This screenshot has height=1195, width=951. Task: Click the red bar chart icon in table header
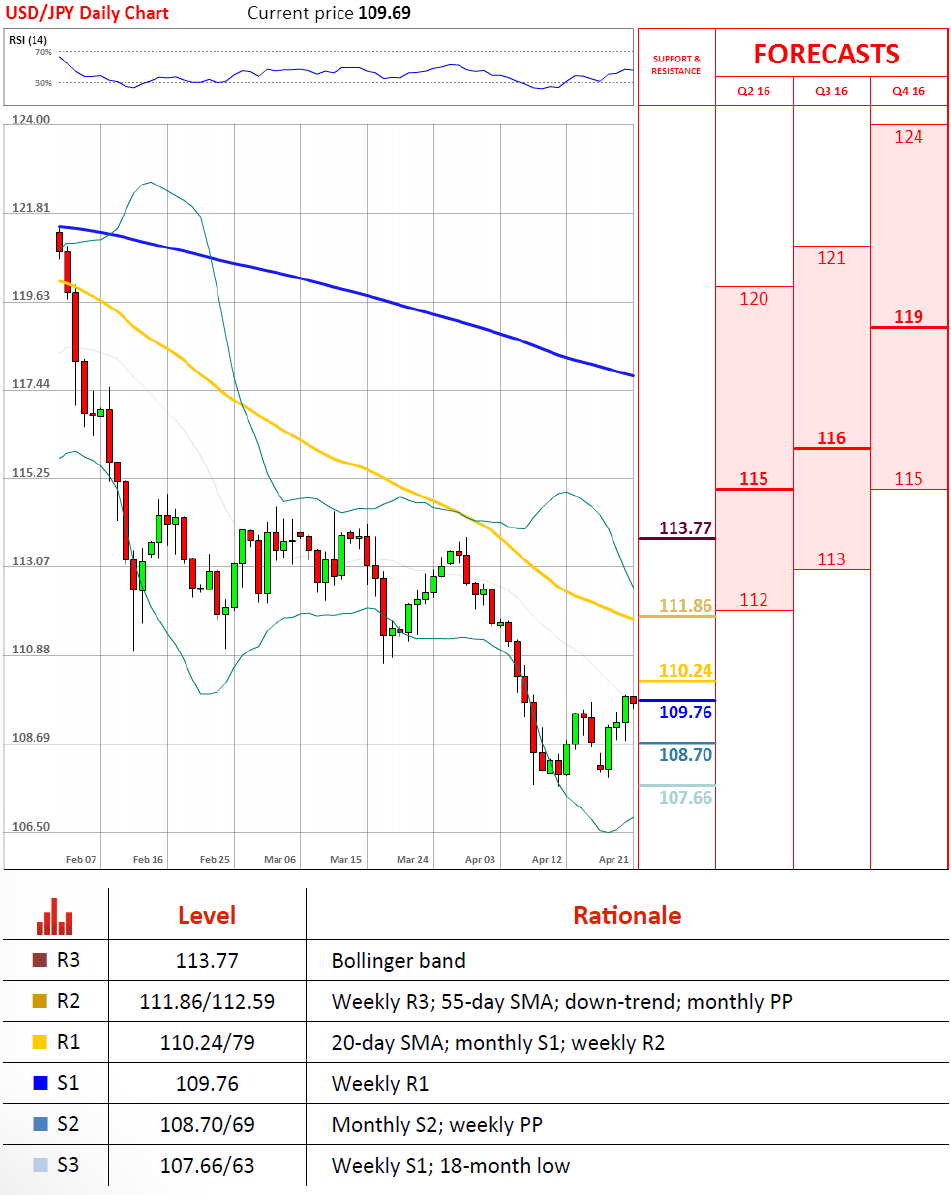pos(54,914)
